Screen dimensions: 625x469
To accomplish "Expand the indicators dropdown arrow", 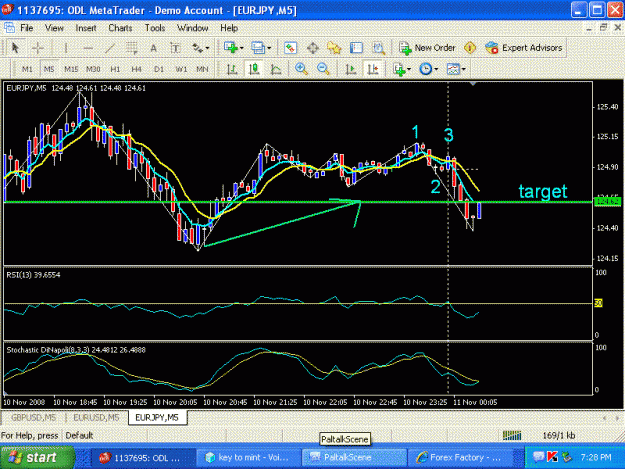I will pyautogui.click(x=409, y=70).
